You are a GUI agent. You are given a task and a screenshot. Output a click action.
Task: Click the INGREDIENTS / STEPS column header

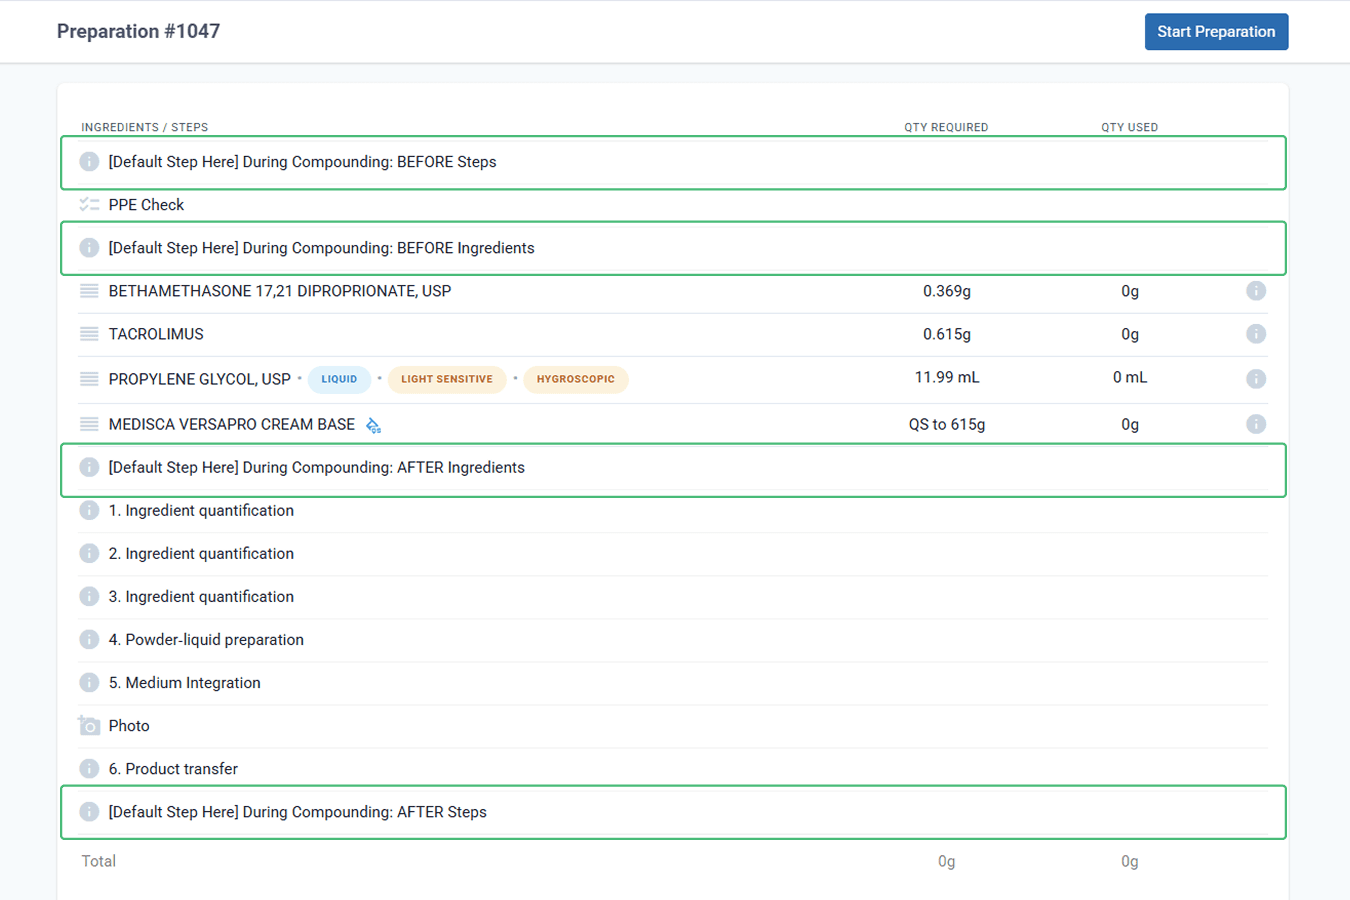coord(145,127)
